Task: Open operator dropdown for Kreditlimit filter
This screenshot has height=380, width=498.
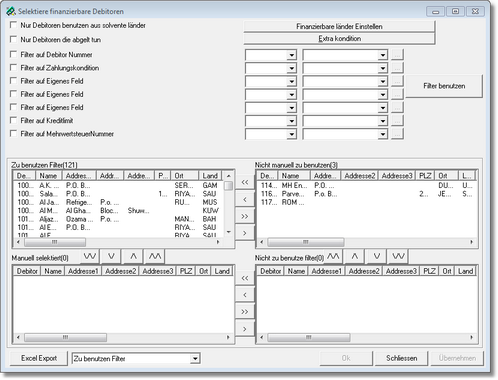Action: pos(292,121)
